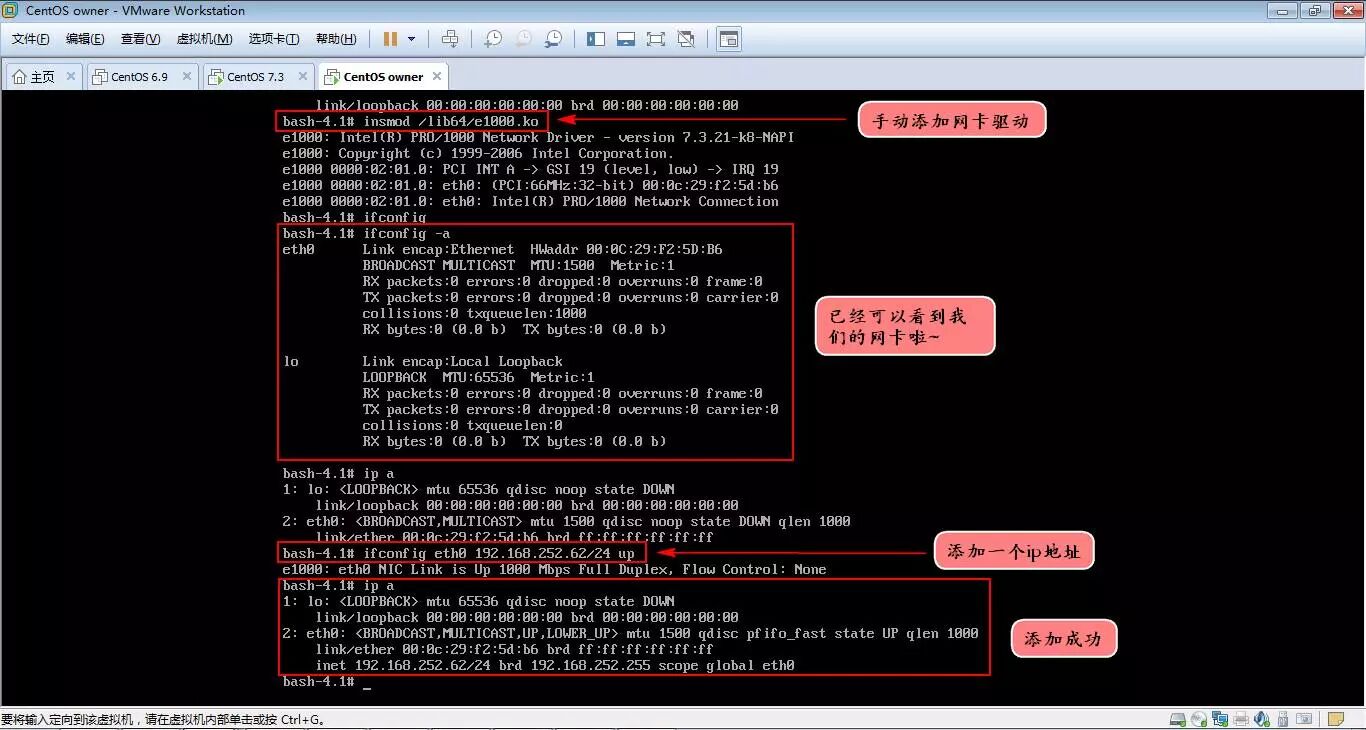Screen dimensions: 1366x730
Task: Switch to Unity mode
Action: pyautogui.click(x=687, y=39)
